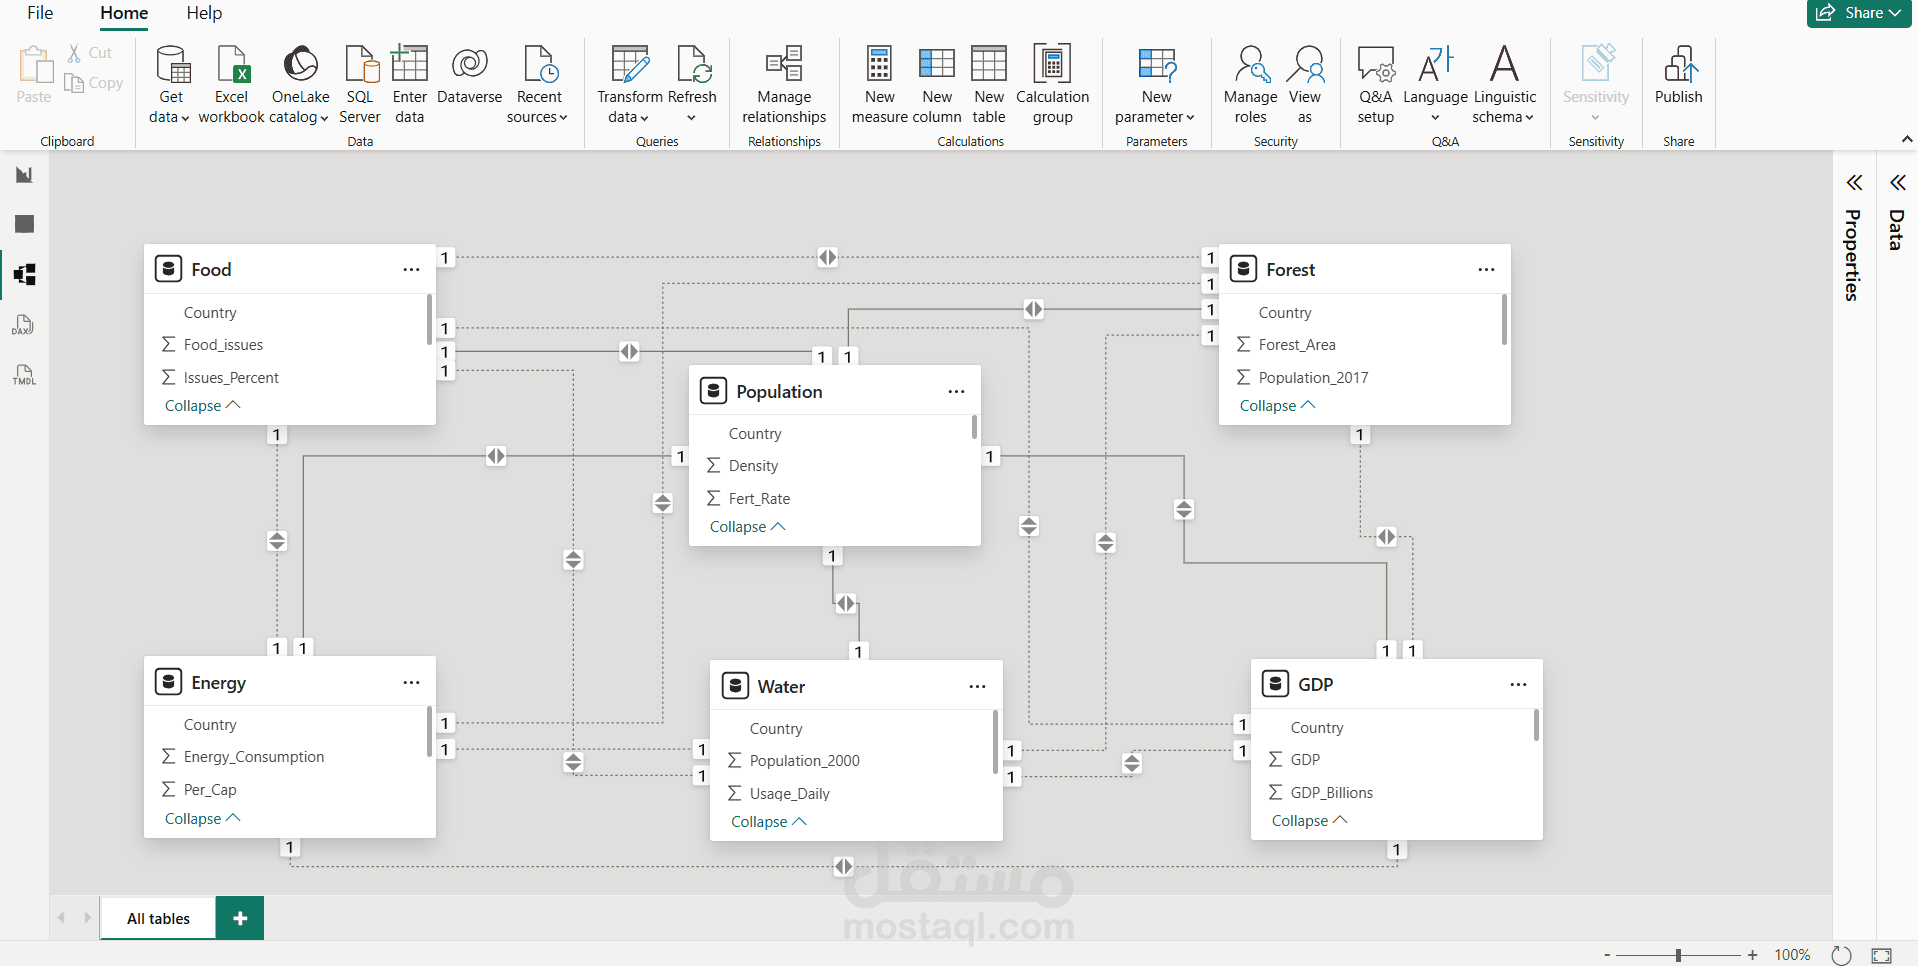Open Manage relationships

784,84
